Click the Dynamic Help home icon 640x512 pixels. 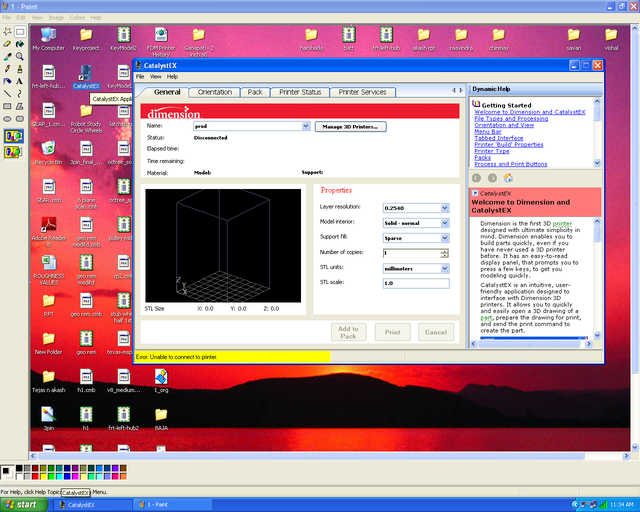click(508, 178)
